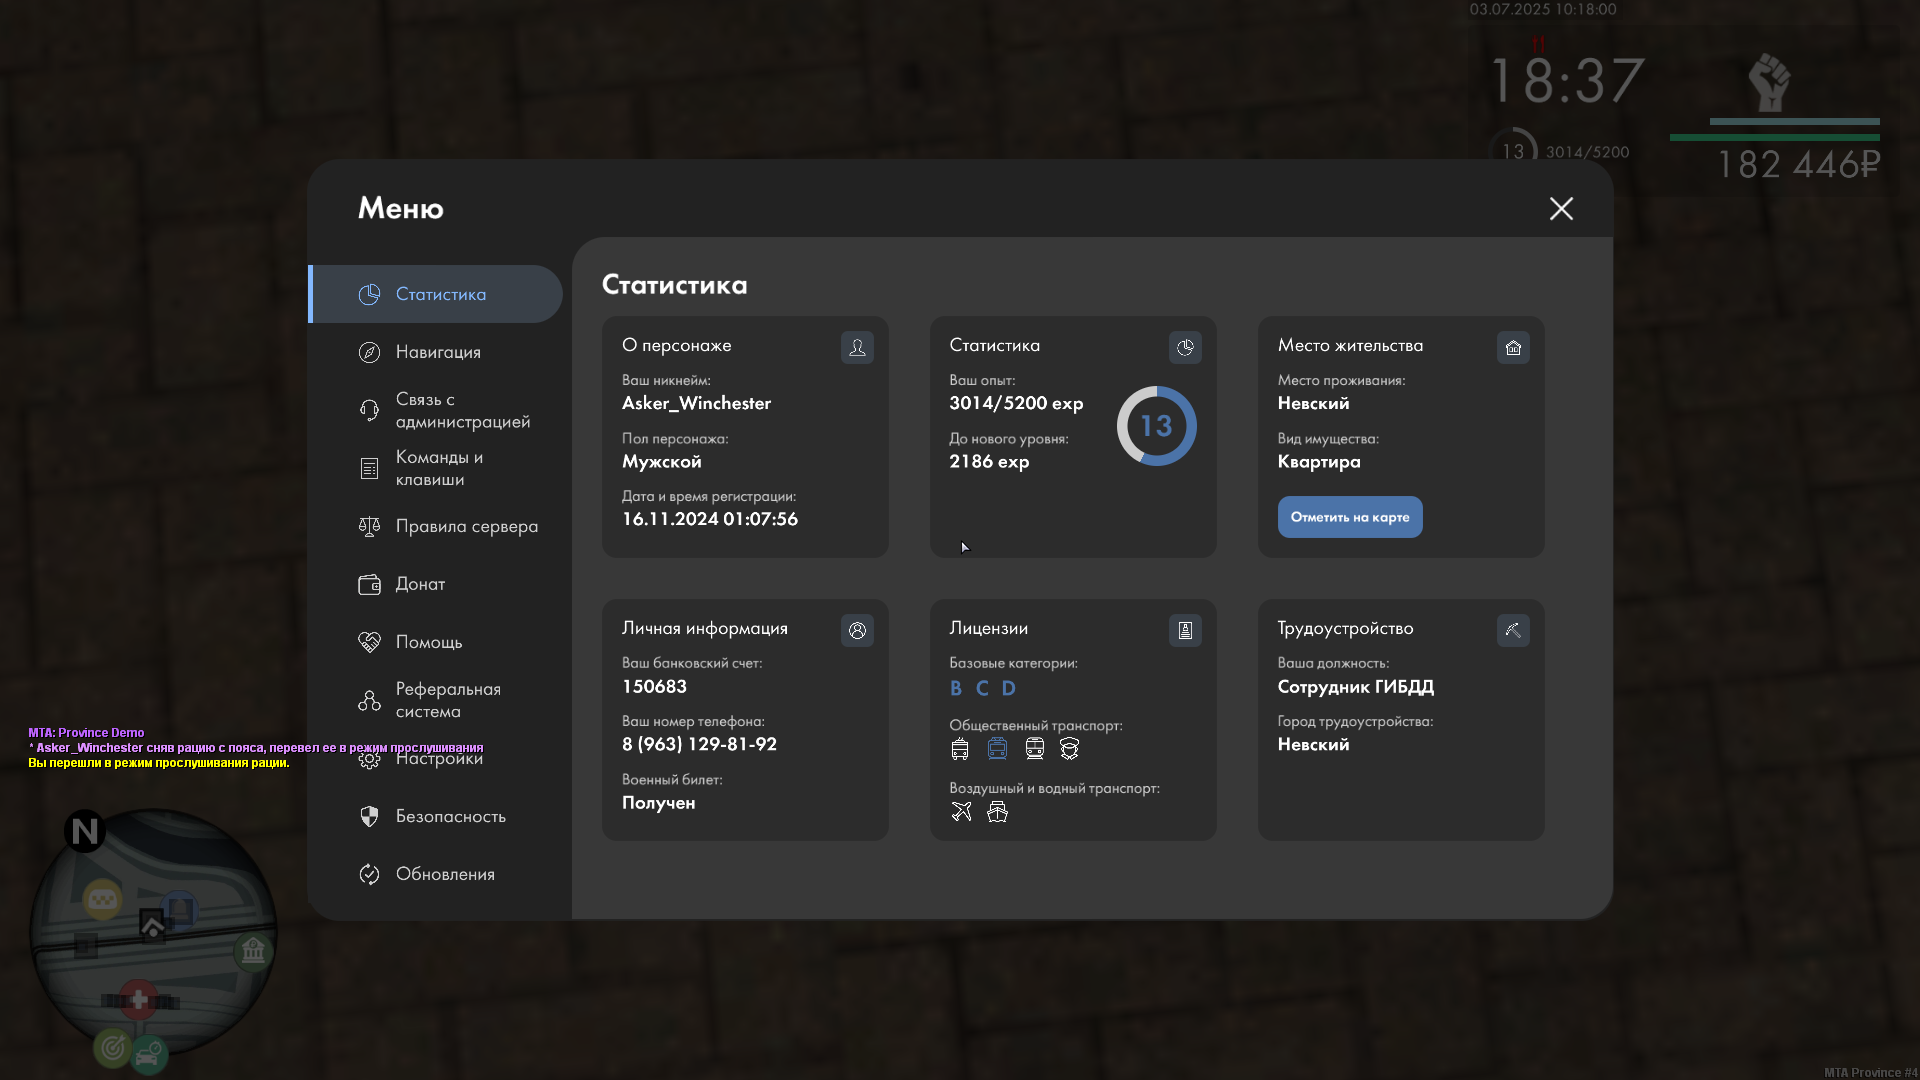Click the Получен military ticket status
The width and height of the screenshot is (1920, 1080).
[x=658, y=803]
